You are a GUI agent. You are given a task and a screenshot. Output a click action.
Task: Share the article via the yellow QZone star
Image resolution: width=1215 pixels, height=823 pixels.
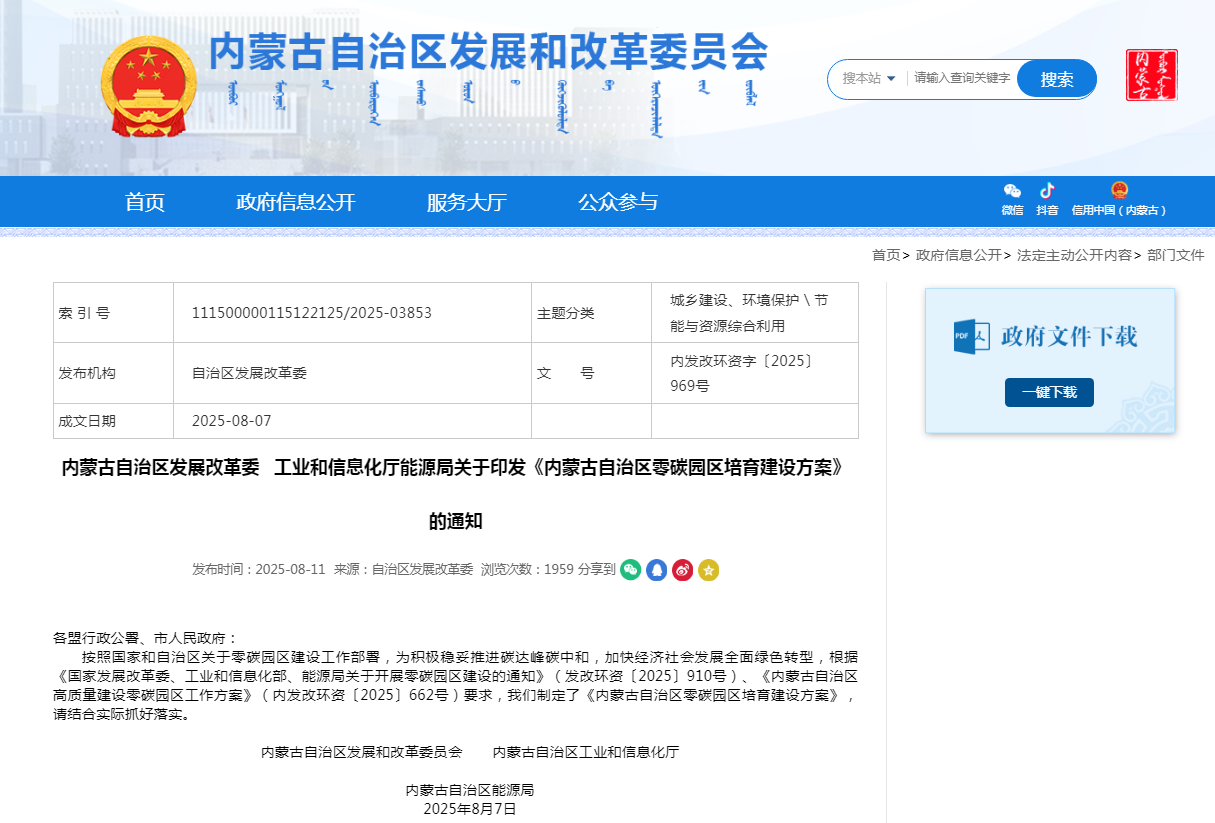click(709, 570)
